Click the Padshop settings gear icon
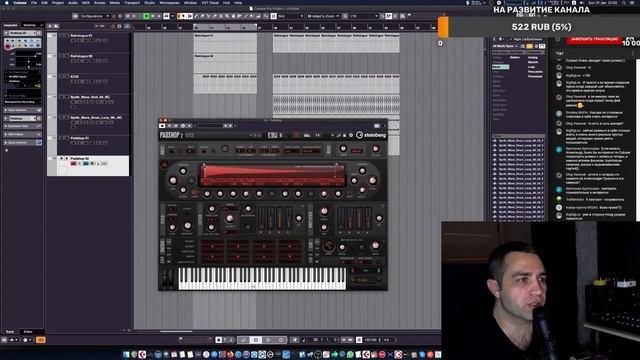The height and width of the screenshot is (360, 640). [351, 135]
